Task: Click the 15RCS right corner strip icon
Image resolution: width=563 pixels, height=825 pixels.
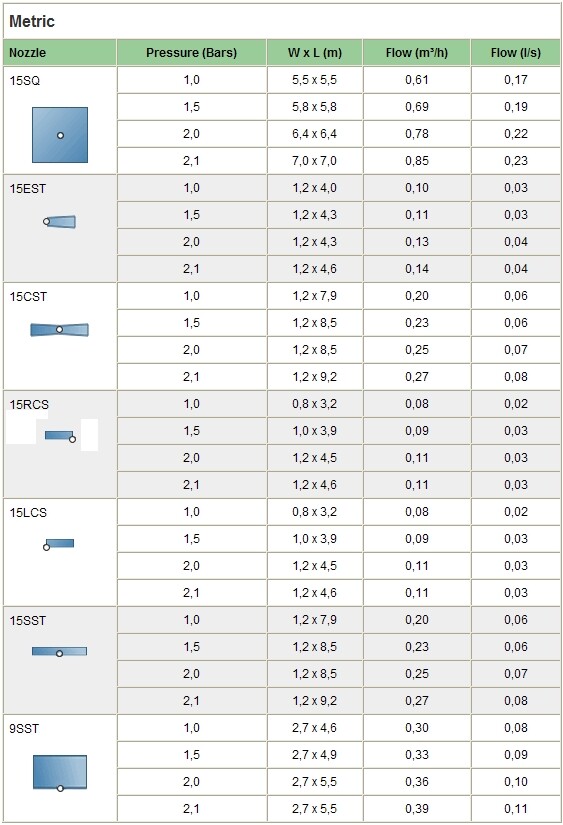Action: (60, 436)
